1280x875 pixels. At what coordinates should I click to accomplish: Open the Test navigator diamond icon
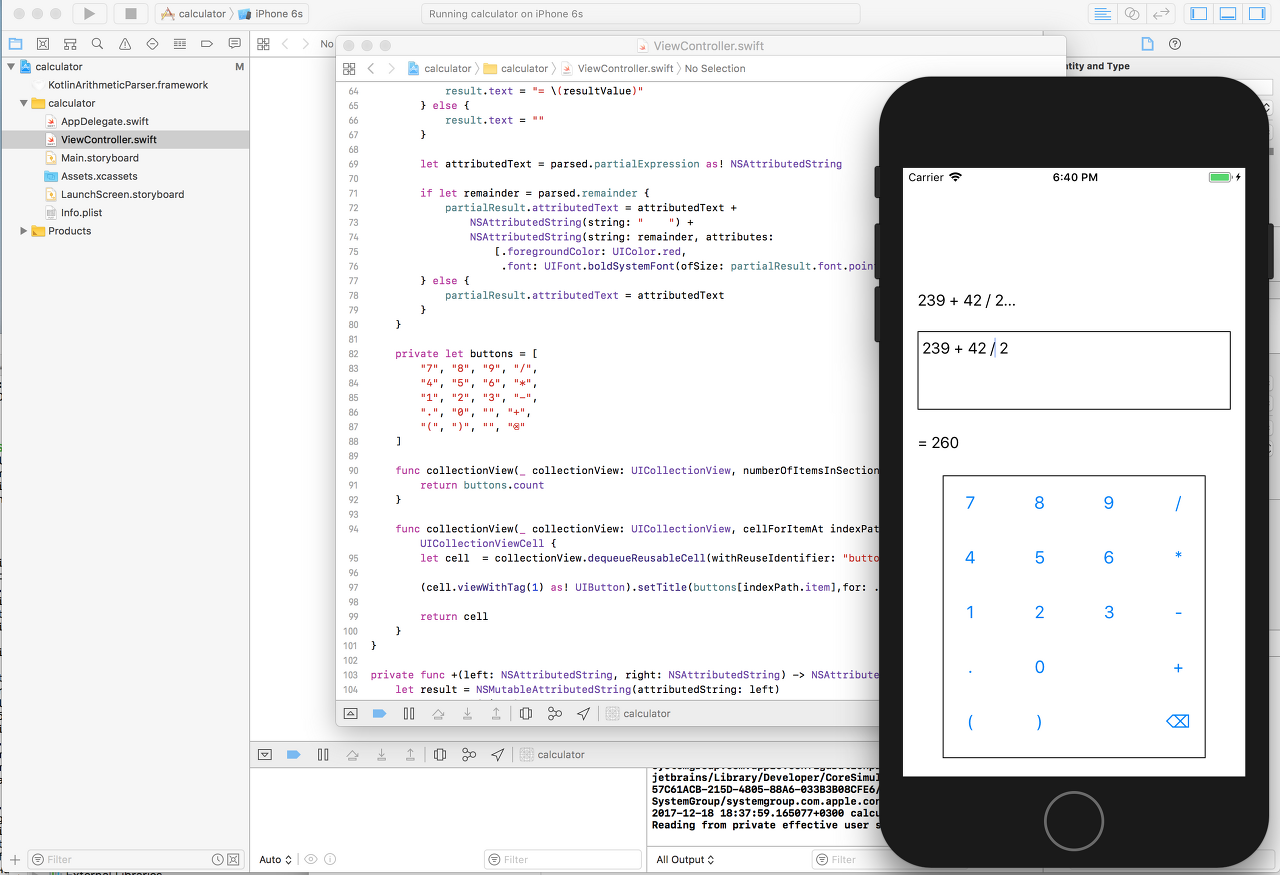[152, 44]
